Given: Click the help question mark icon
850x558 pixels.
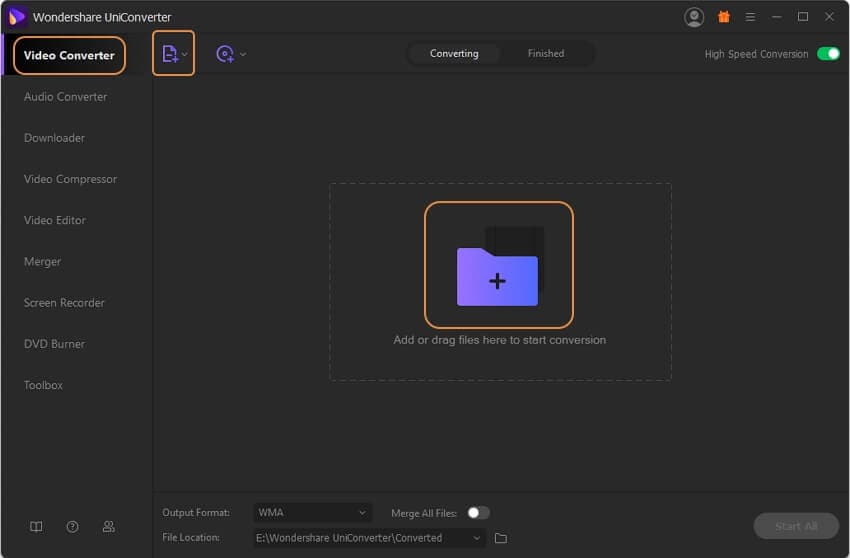Looking at the screenshot, I should [72, 527].
